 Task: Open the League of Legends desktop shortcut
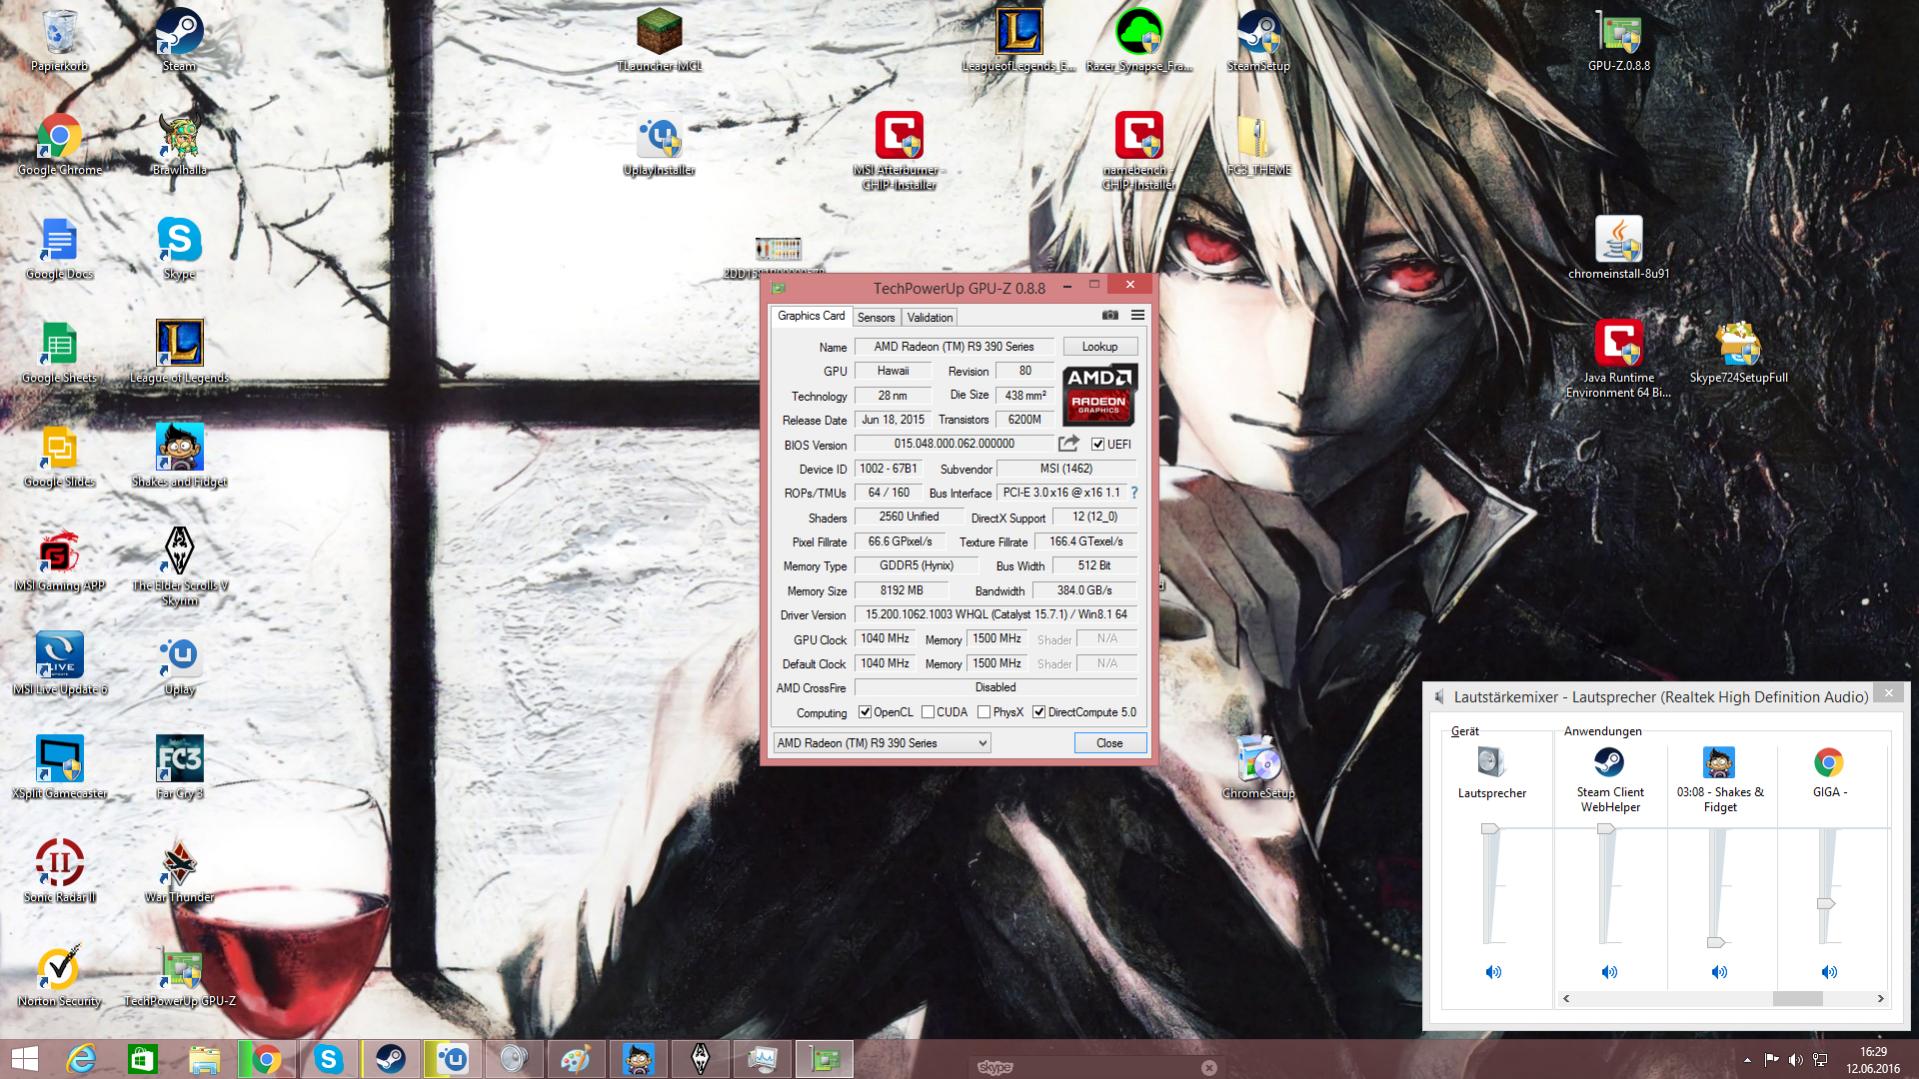[180, 352]
